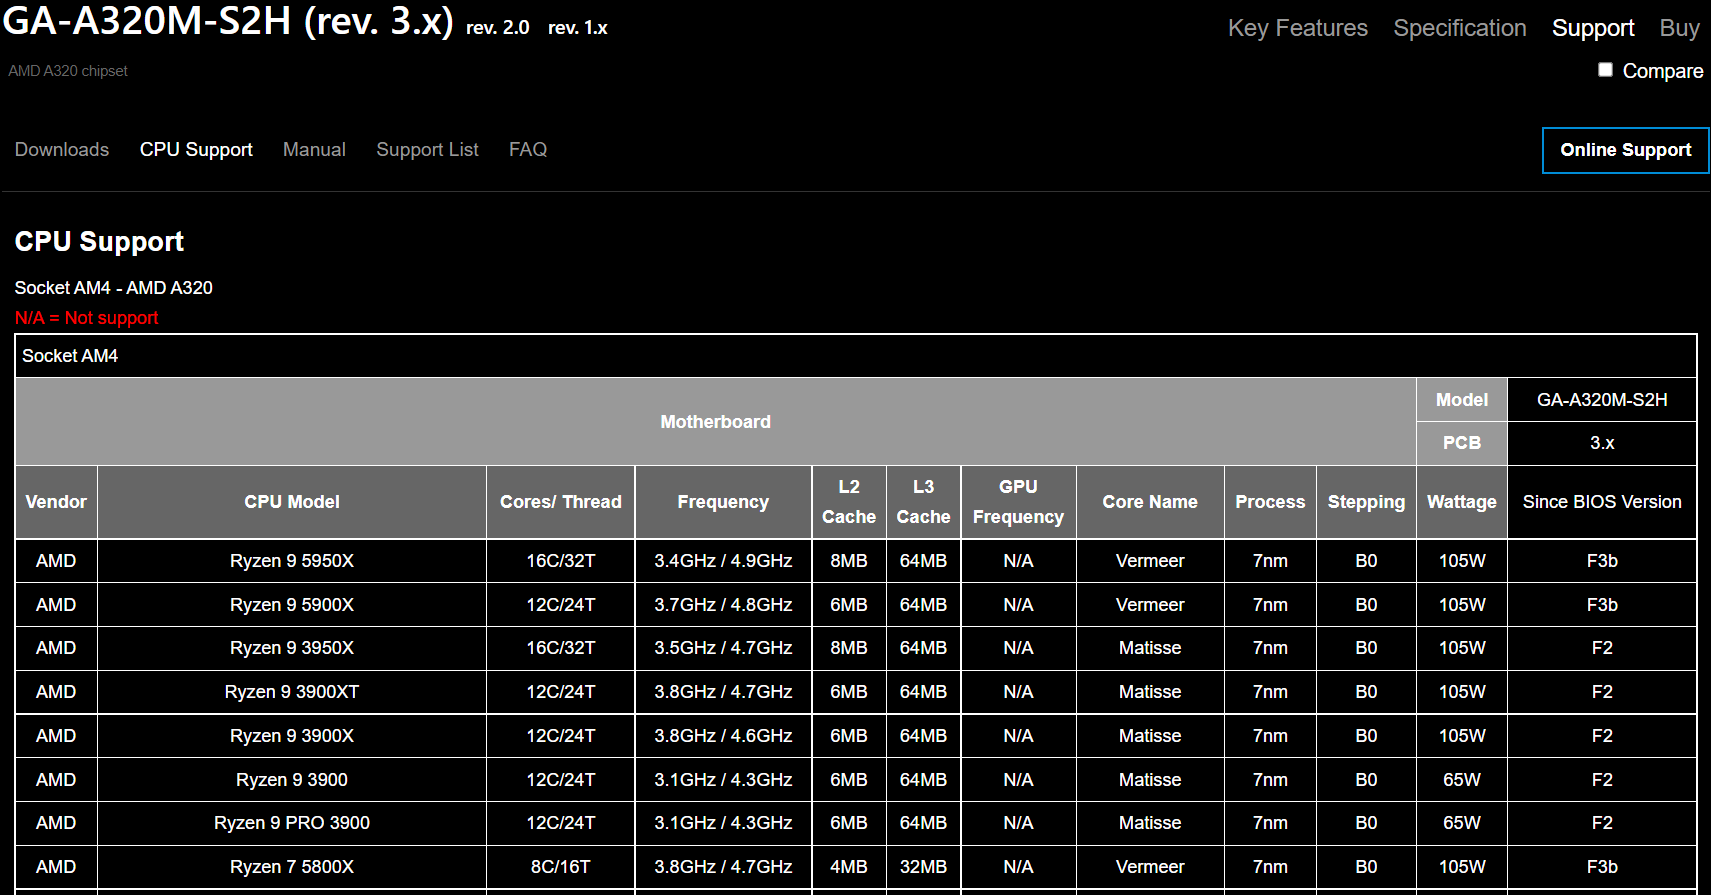The height and width of the screenshot is (895, 1711).
Task: Click the Ryzen 9 5900X model cell
Action: (x=292, y=605)
